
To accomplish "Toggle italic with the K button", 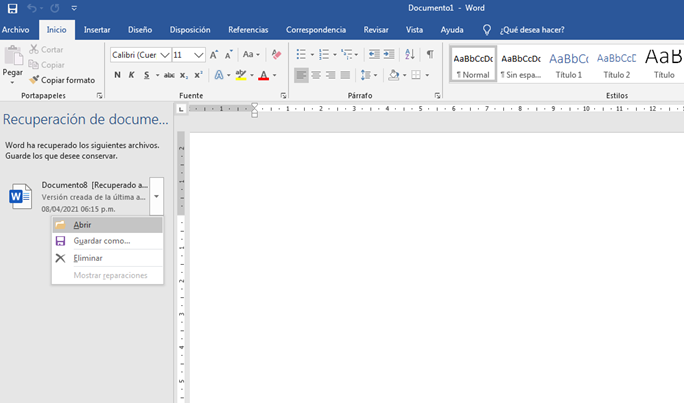I will pyautogui.click(x=131, y=75).
